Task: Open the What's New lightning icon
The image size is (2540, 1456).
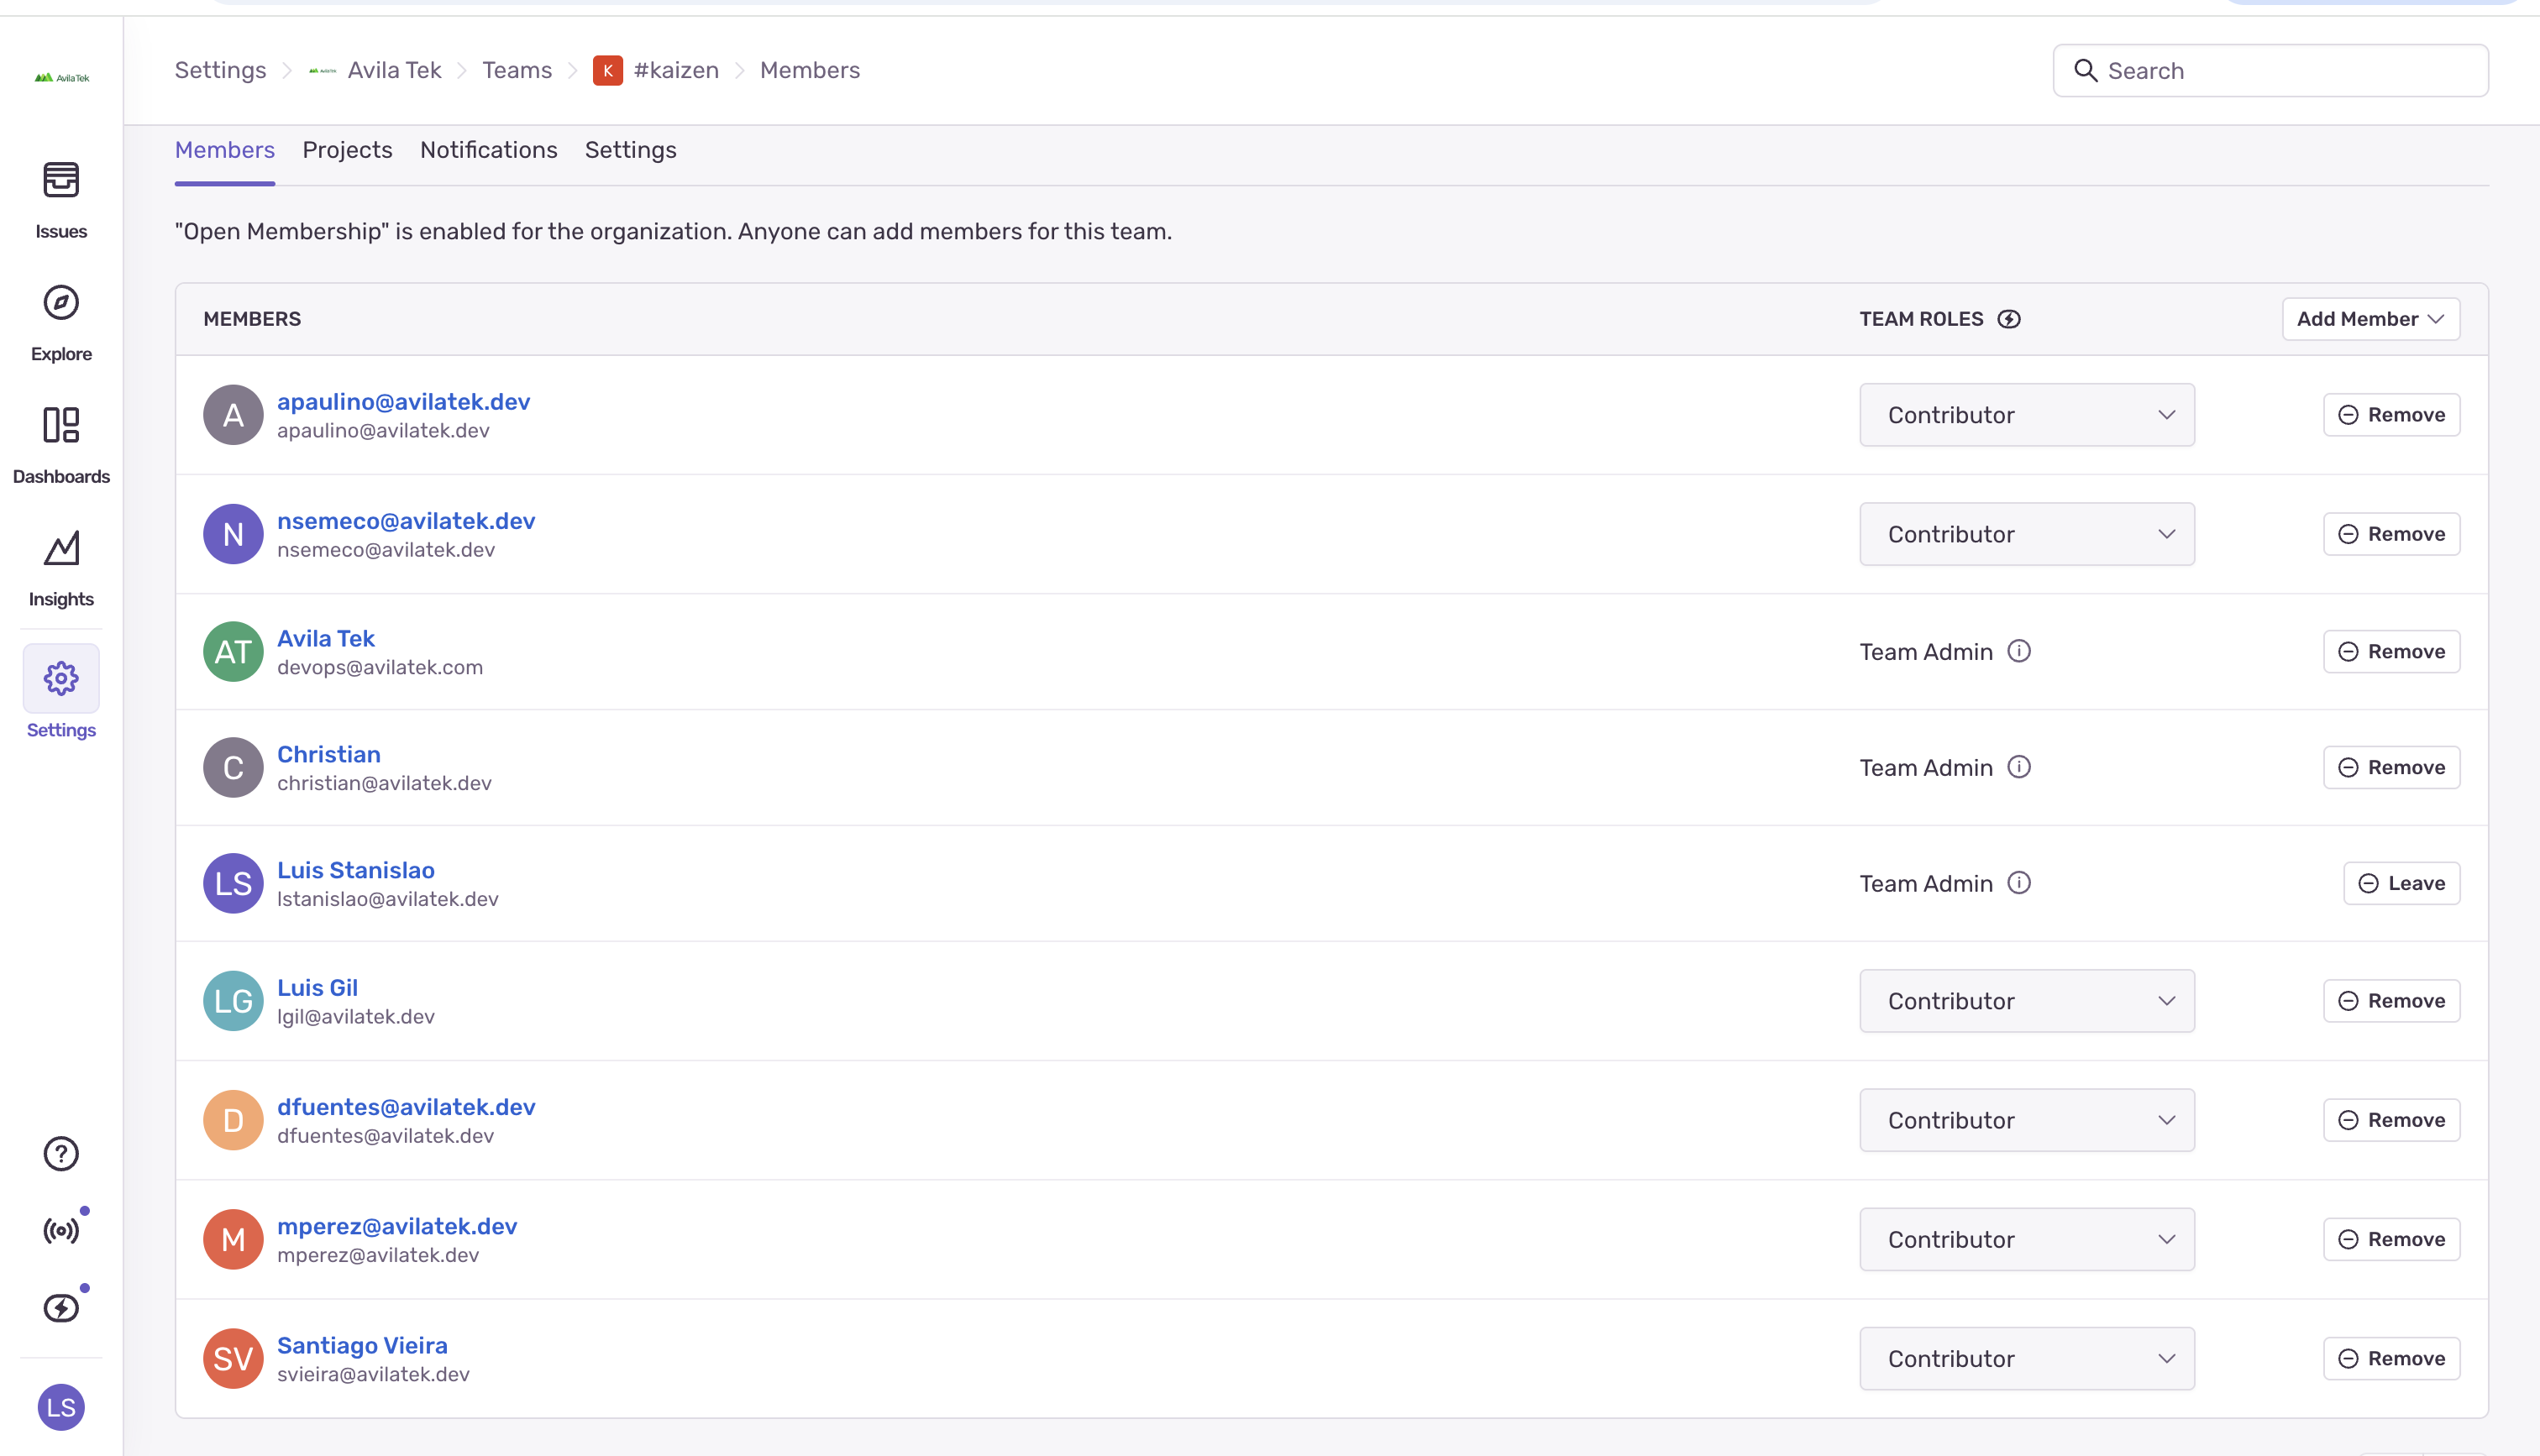Action: click(x=61, y=1307)
